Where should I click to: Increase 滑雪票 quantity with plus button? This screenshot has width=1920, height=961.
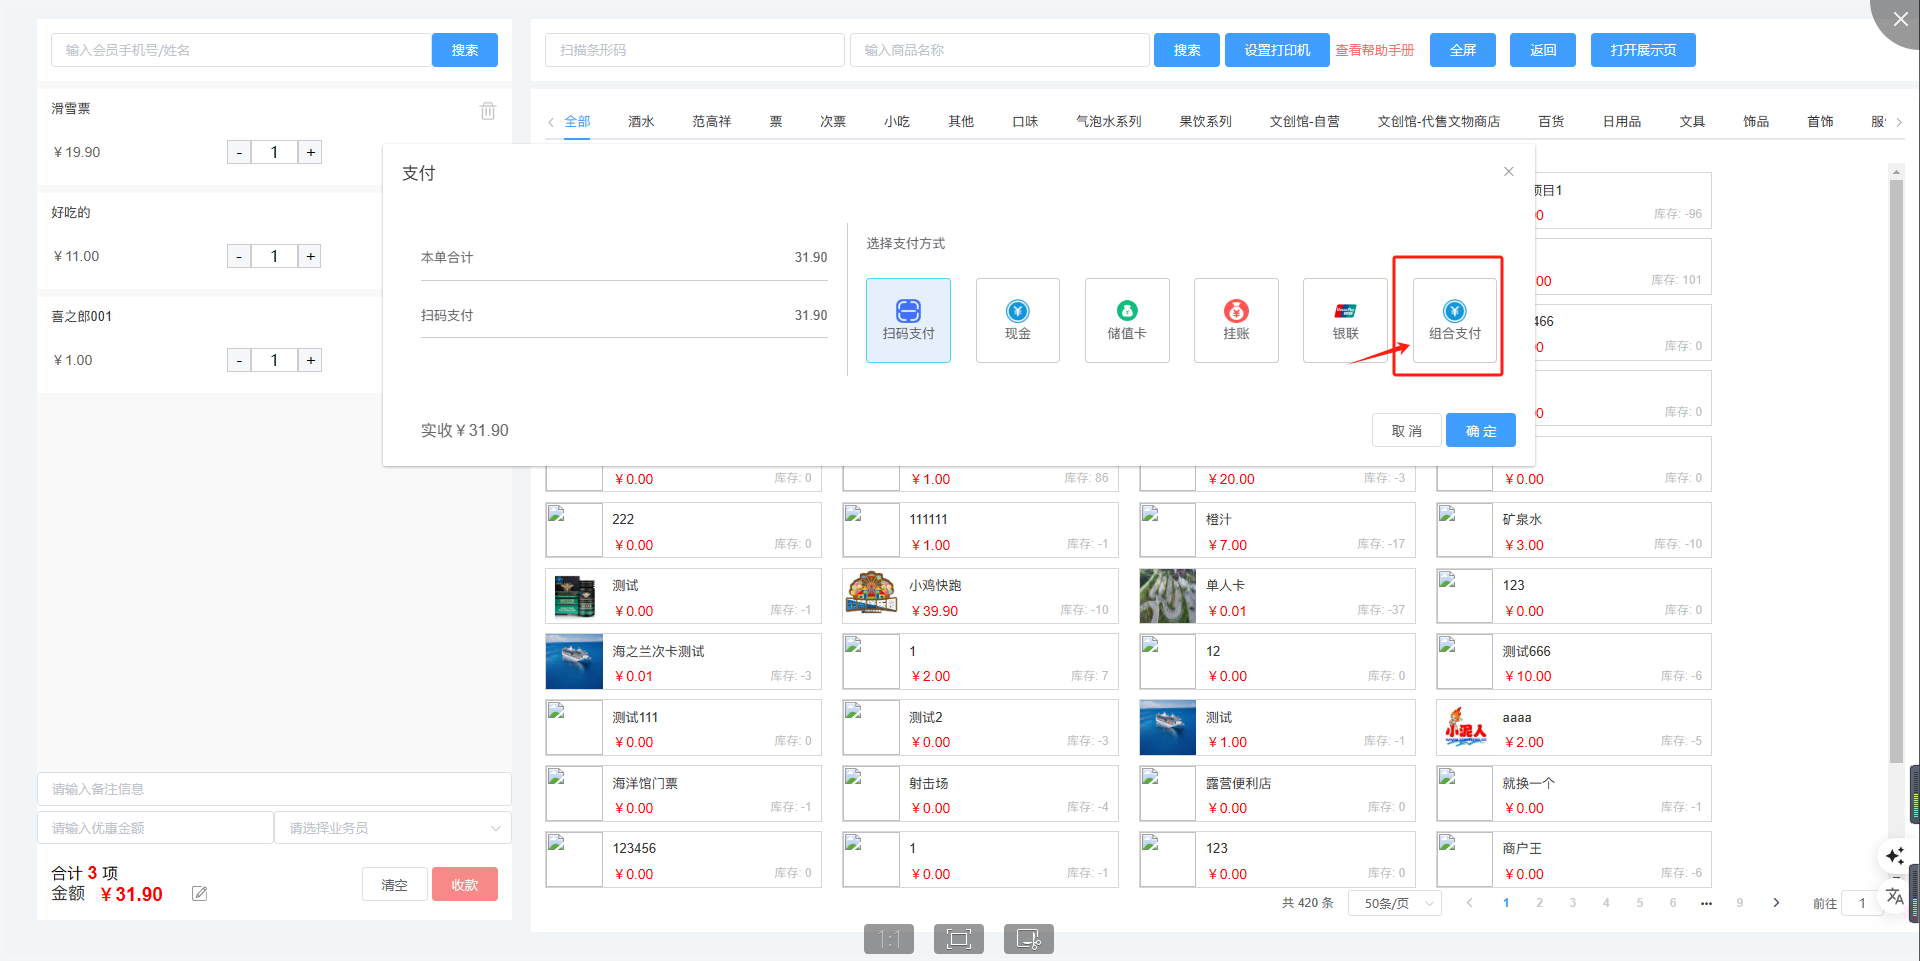click(x=311, y=152)
